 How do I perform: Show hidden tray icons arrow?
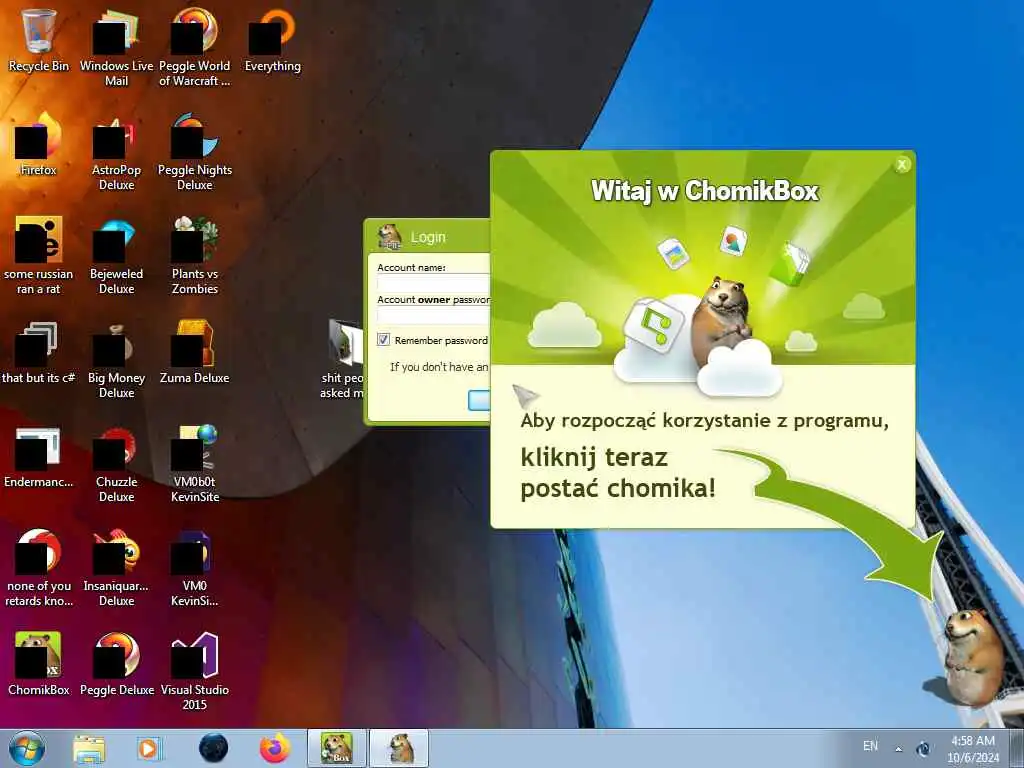coord(899,749)
